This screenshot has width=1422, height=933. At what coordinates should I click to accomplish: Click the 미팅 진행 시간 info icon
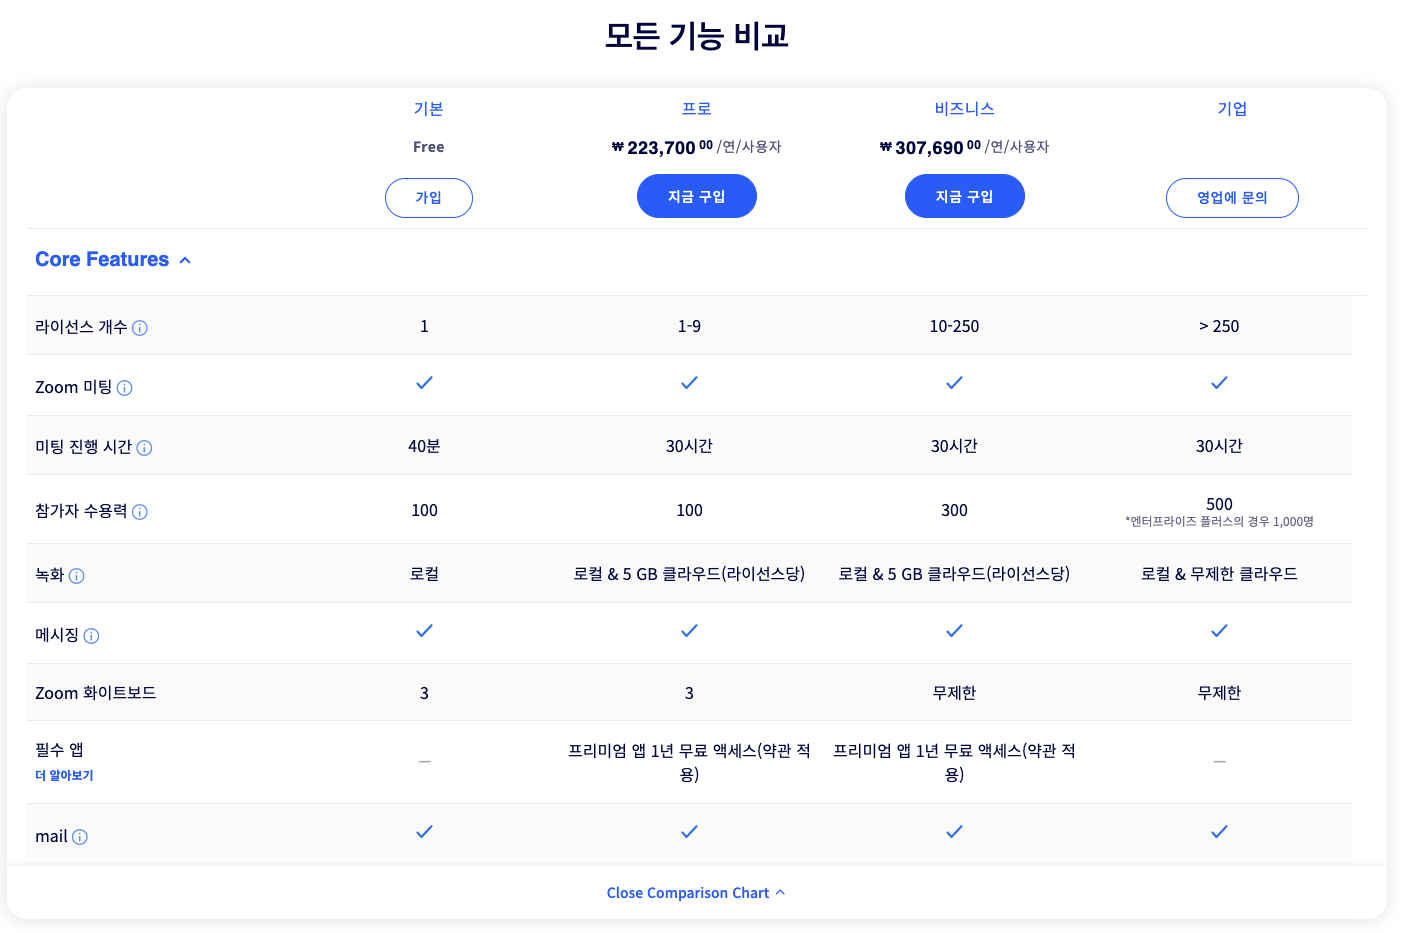144,448
